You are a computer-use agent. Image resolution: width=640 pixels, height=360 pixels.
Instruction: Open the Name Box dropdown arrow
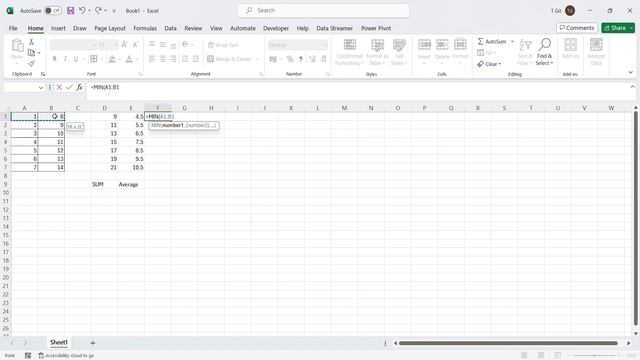click(41, 87)
